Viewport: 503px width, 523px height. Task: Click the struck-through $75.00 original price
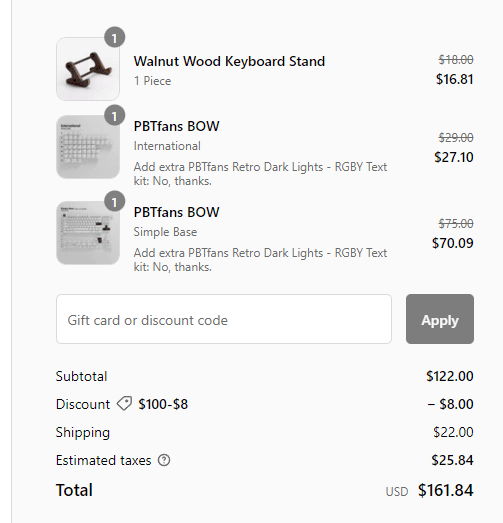(x=456, y=223)
